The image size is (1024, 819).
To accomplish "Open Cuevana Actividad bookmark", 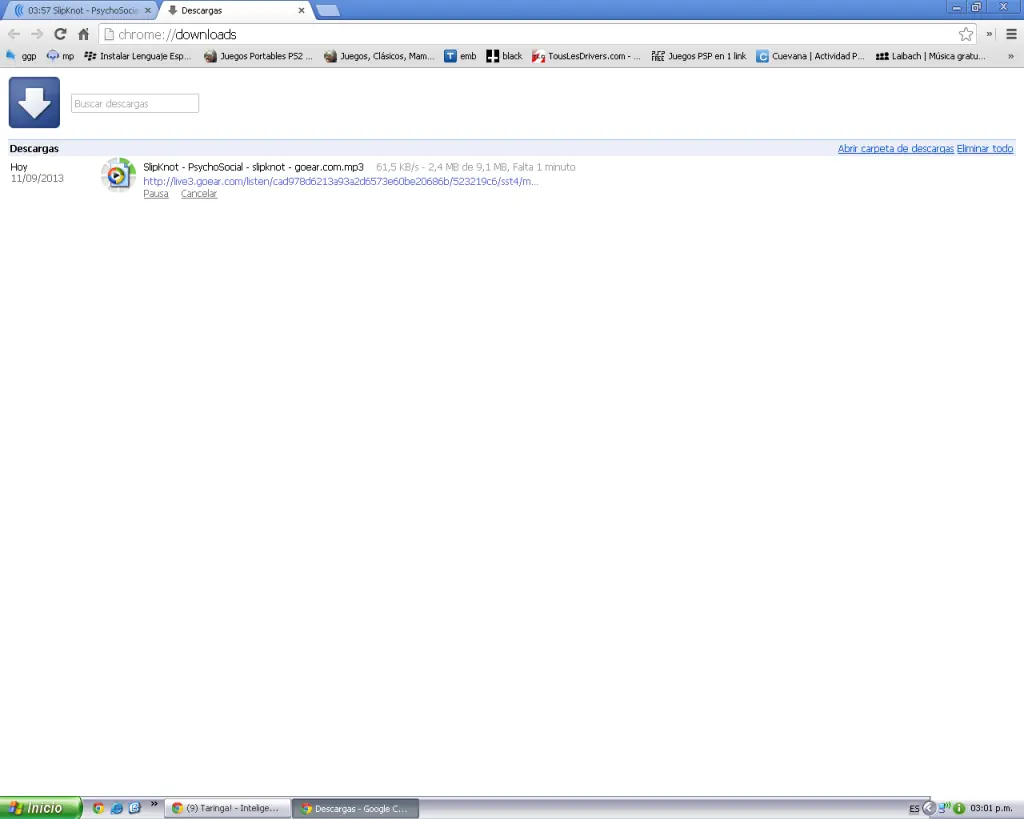I will [810, 56].
